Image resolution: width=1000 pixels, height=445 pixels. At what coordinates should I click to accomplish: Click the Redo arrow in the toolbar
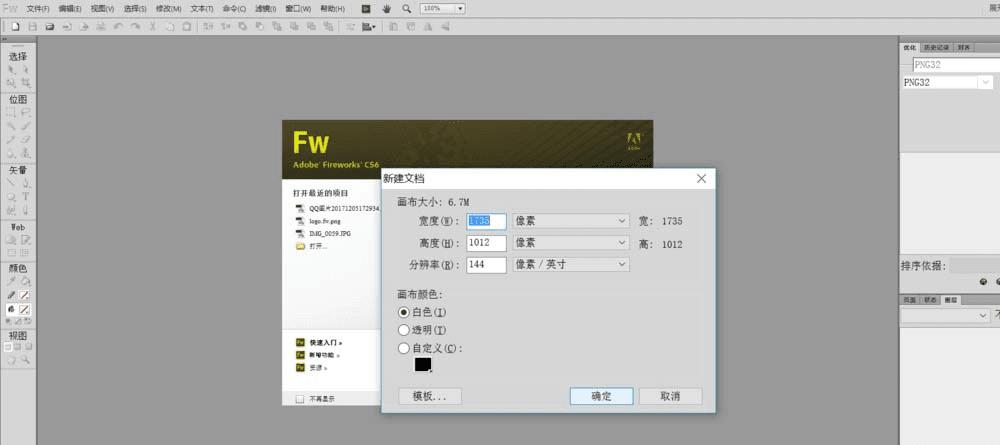tap(135, 27)
